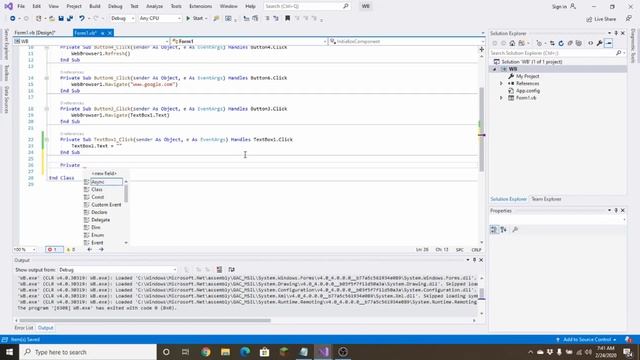The height and width of the screenshot is (360, 640).
Task: Open the Extensions menu
Action: click(x=200, y=6)
